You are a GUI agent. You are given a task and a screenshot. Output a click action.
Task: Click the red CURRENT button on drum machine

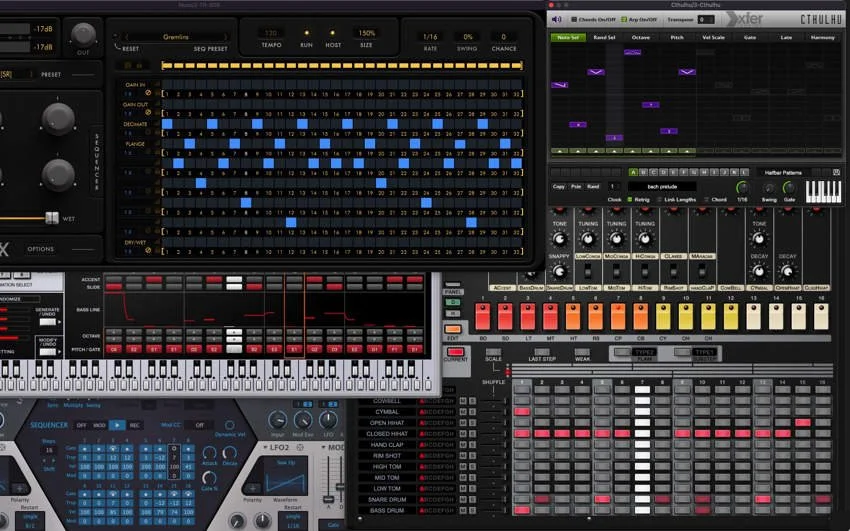click(455, 352)
